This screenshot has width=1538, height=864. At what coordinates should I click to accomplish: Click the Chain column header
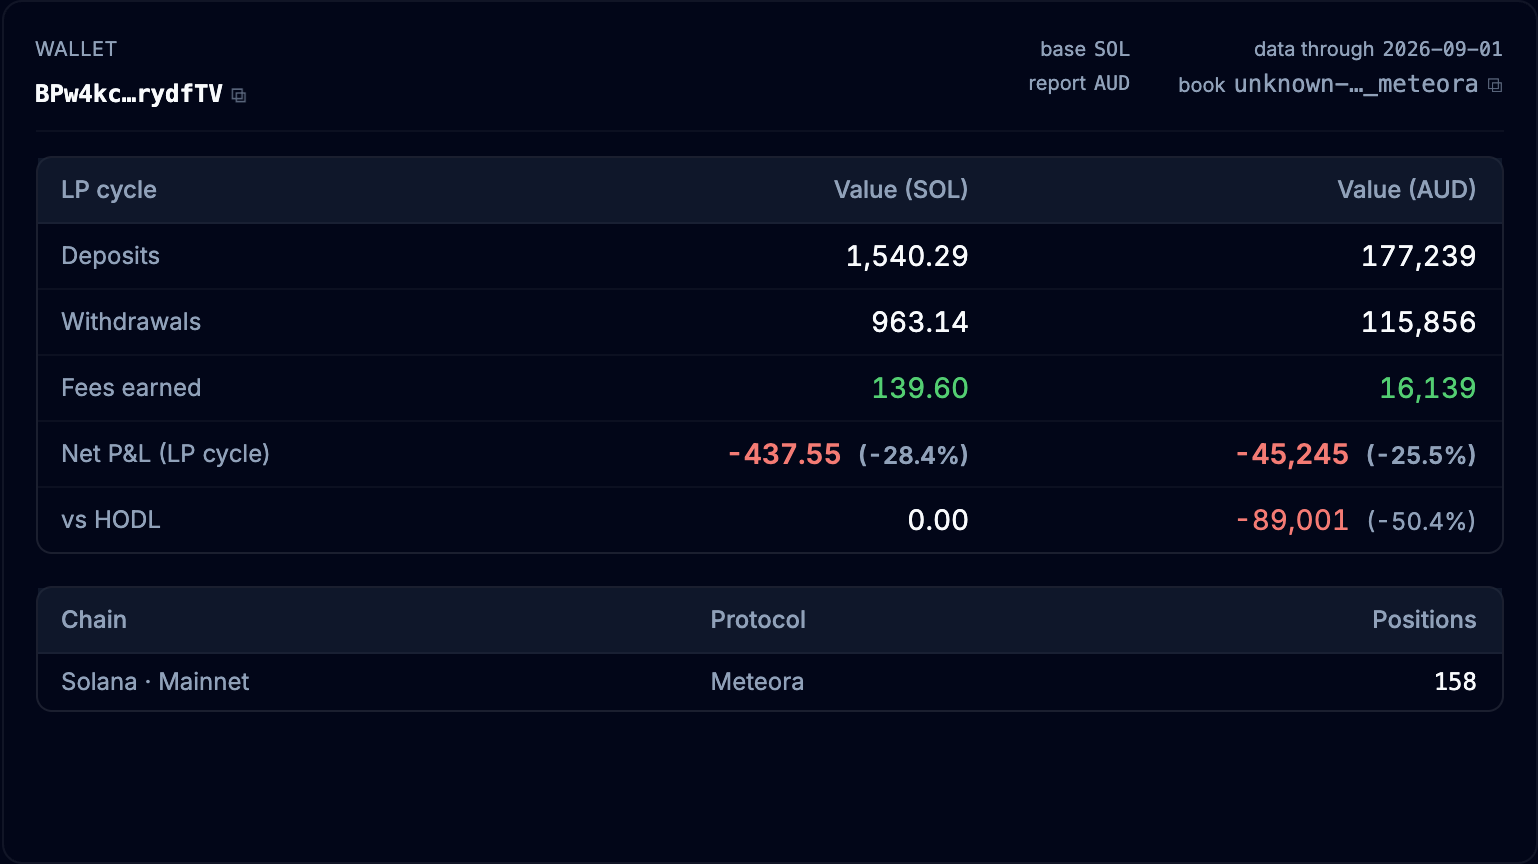tap(94, 620)
